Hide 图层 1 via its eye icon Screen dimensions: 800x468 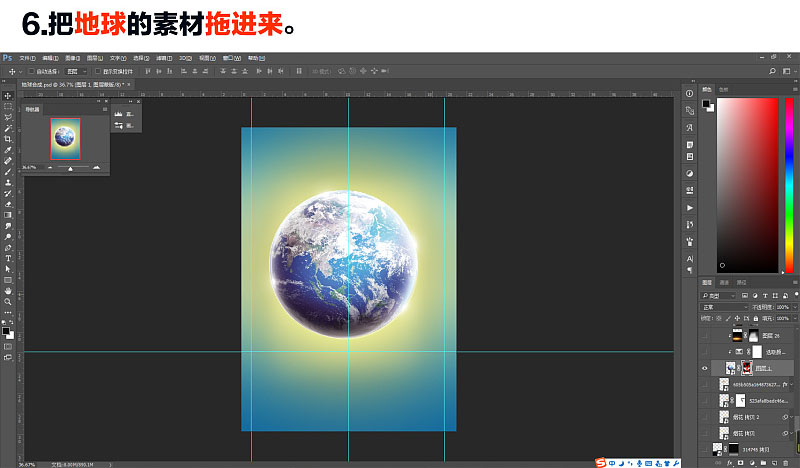(705, 368)
